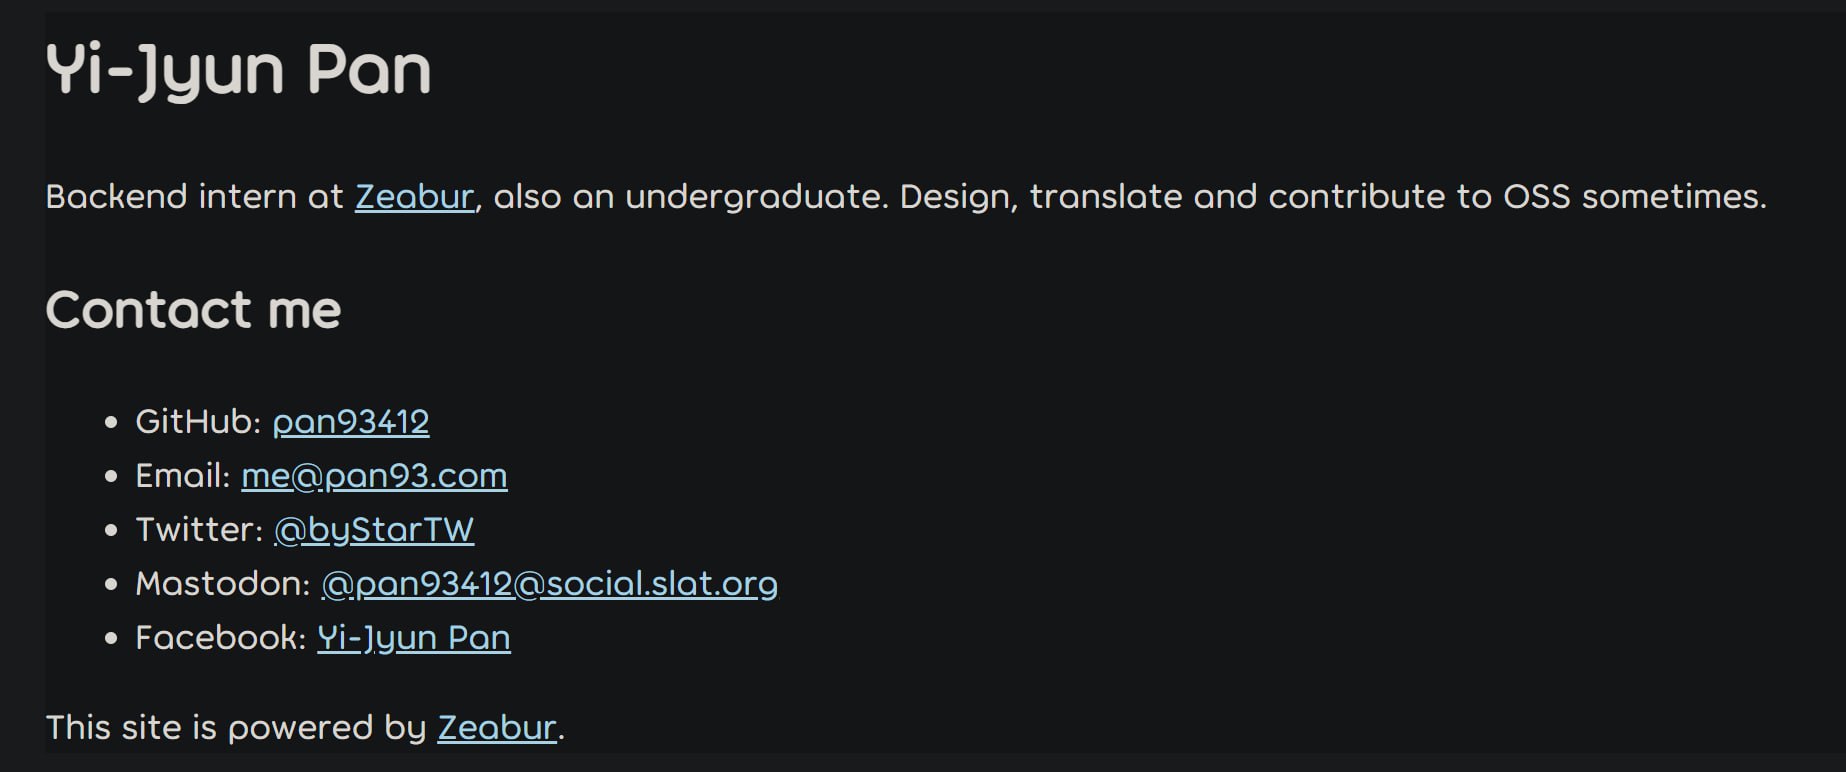Viewport: 1846px width, 772px height.
Task: Click the Yi-Jyun Pan main heading
Action: tap(238, 70)
